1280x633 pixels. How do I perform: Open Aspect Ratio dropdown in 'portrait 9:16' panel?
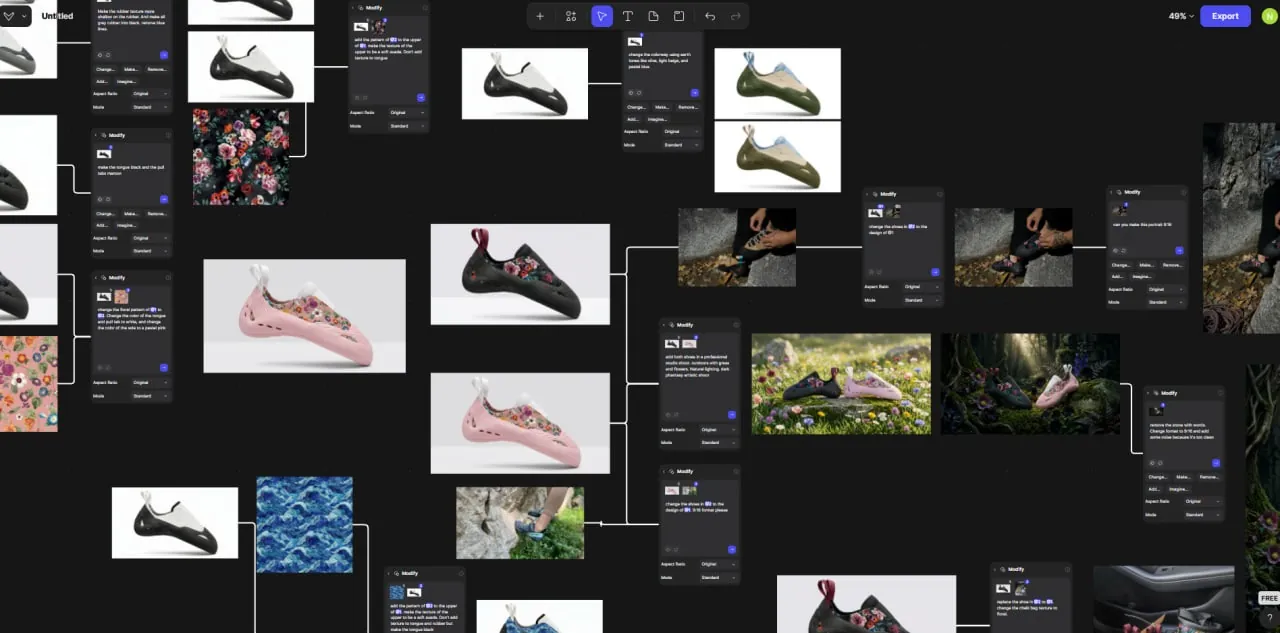coord(1166,289)
